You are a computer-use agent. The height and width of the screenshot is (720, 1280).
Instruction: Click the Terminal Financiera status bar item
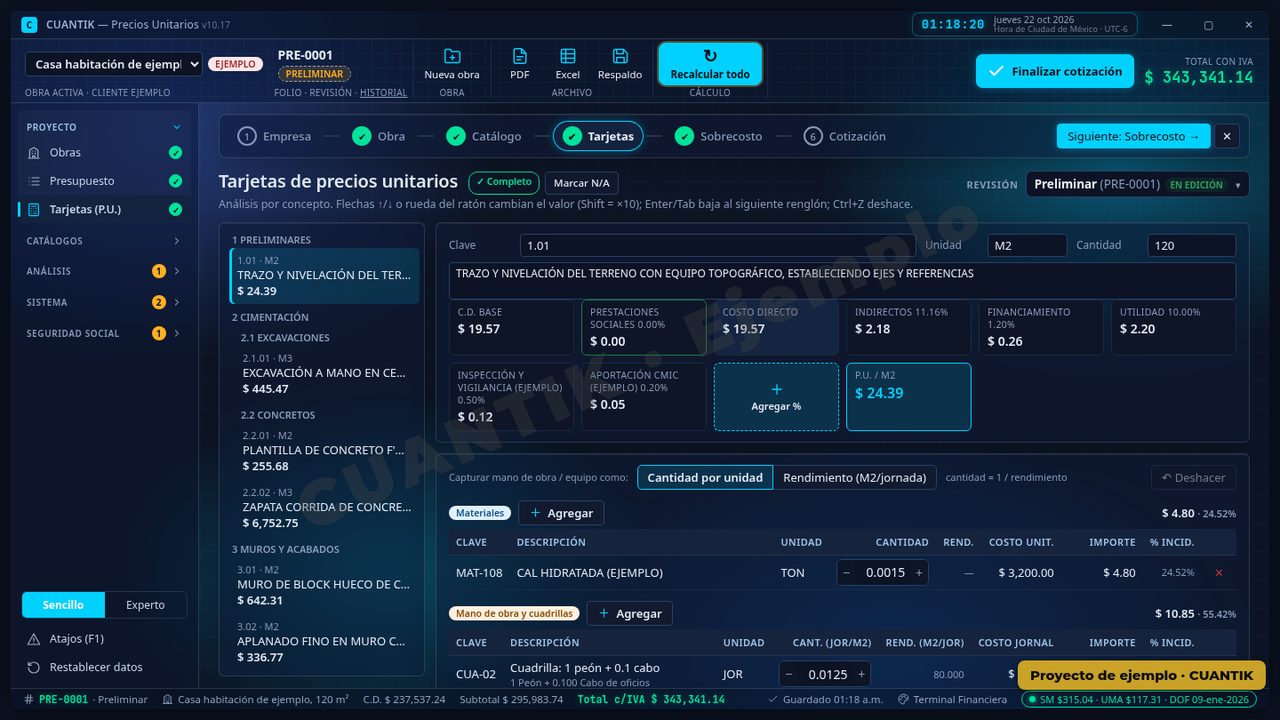(952, 700)
